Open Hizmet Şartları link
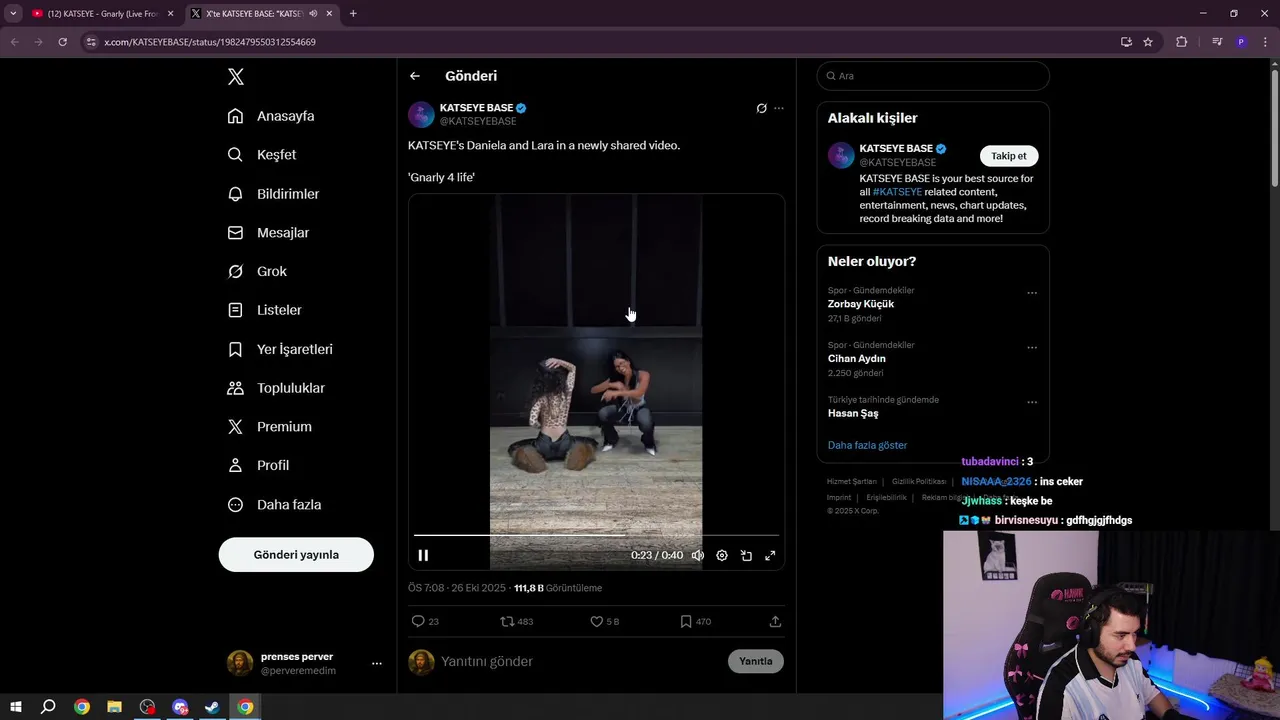The image size is (1280, 720). (852, 481)
